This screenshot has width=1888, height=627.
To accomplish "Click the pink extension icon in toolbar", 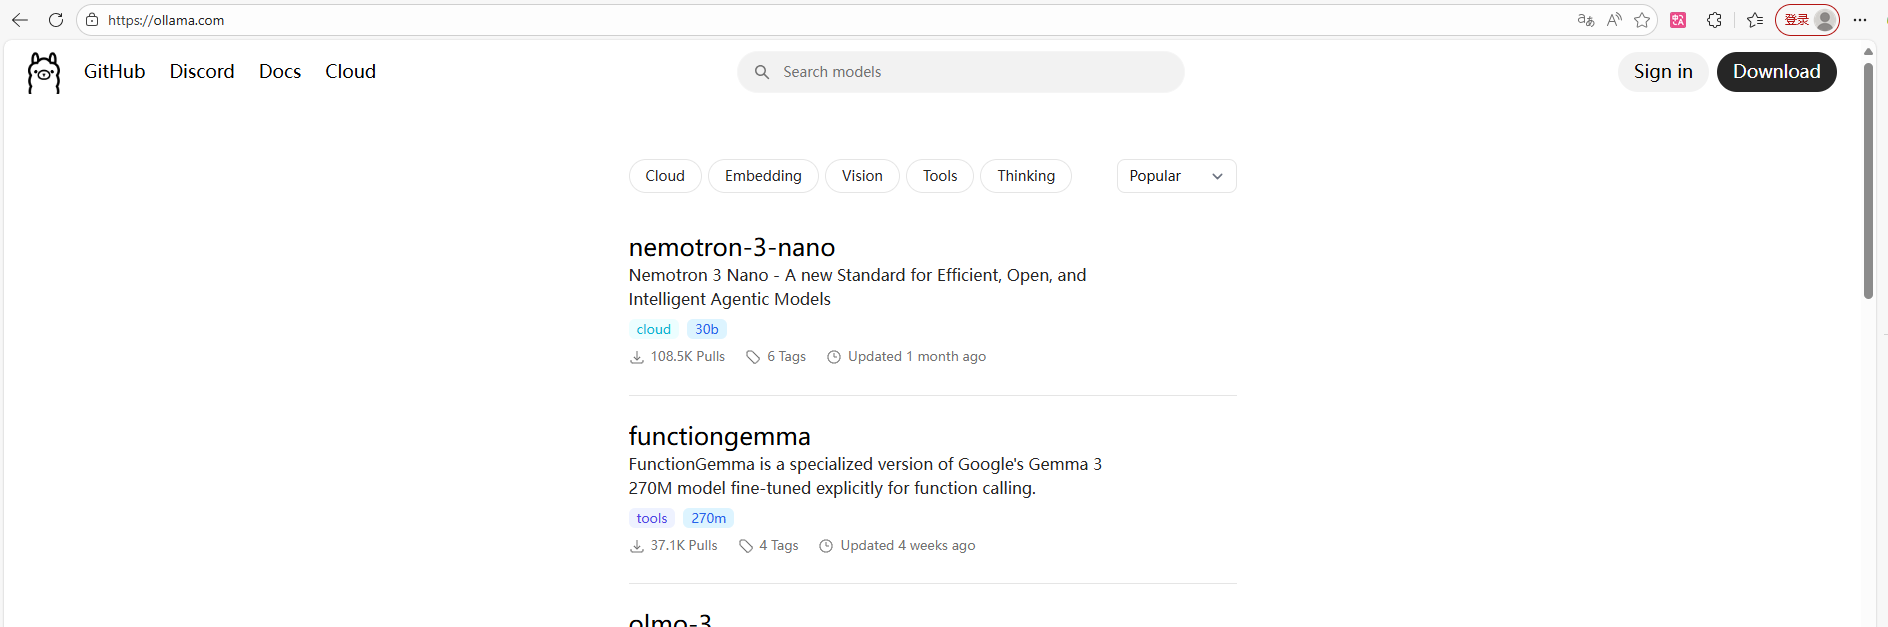I will pyautogui.click(x=1678, y=20).
